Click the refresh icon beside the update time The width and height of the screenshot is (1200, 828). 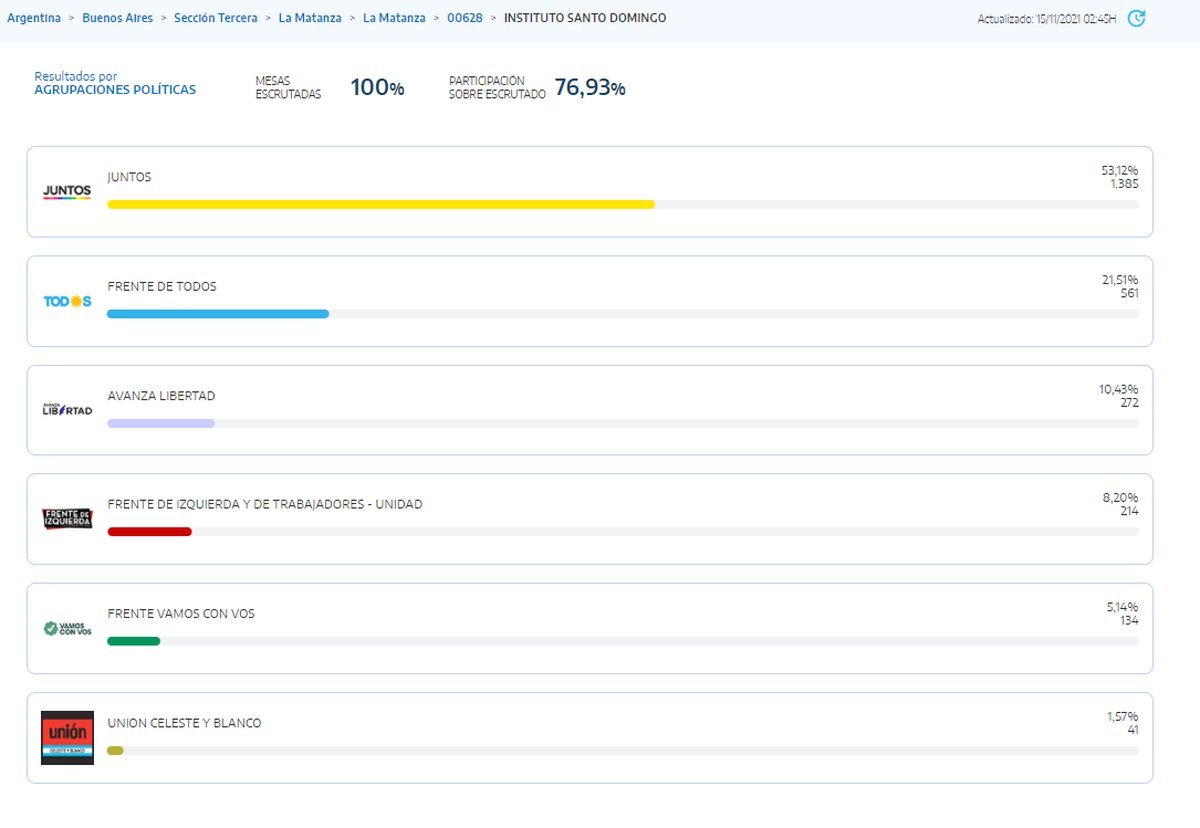click(1135, 18)
